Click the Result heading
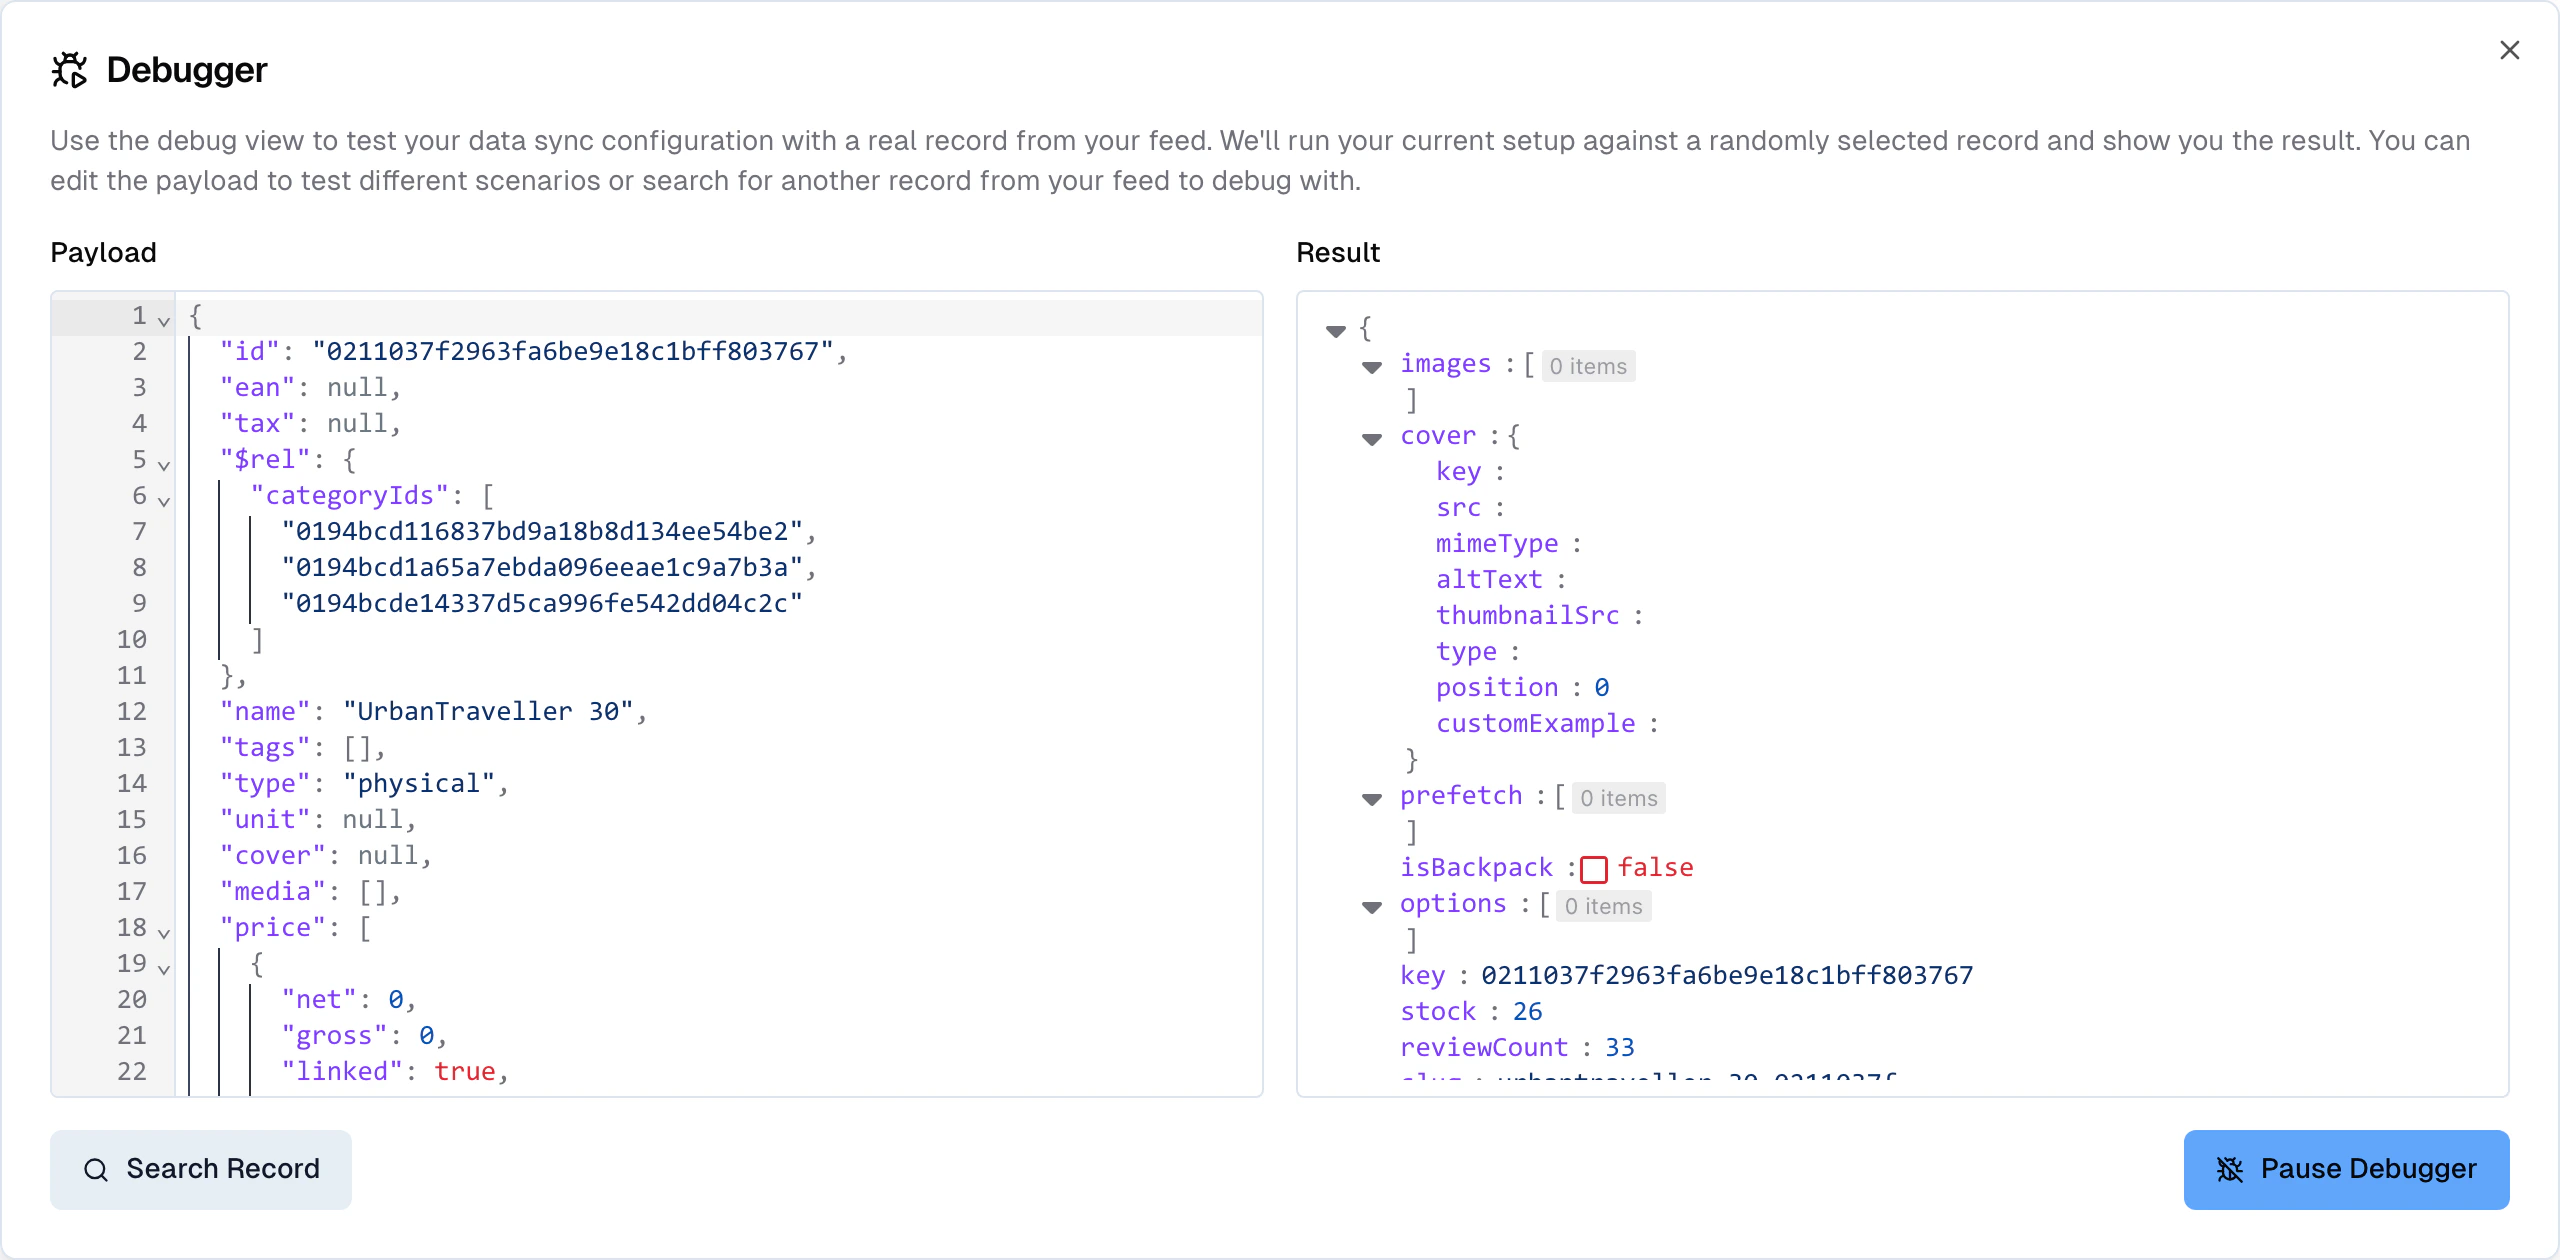The image size is (2560, 1260). [x=1338, y=253]
